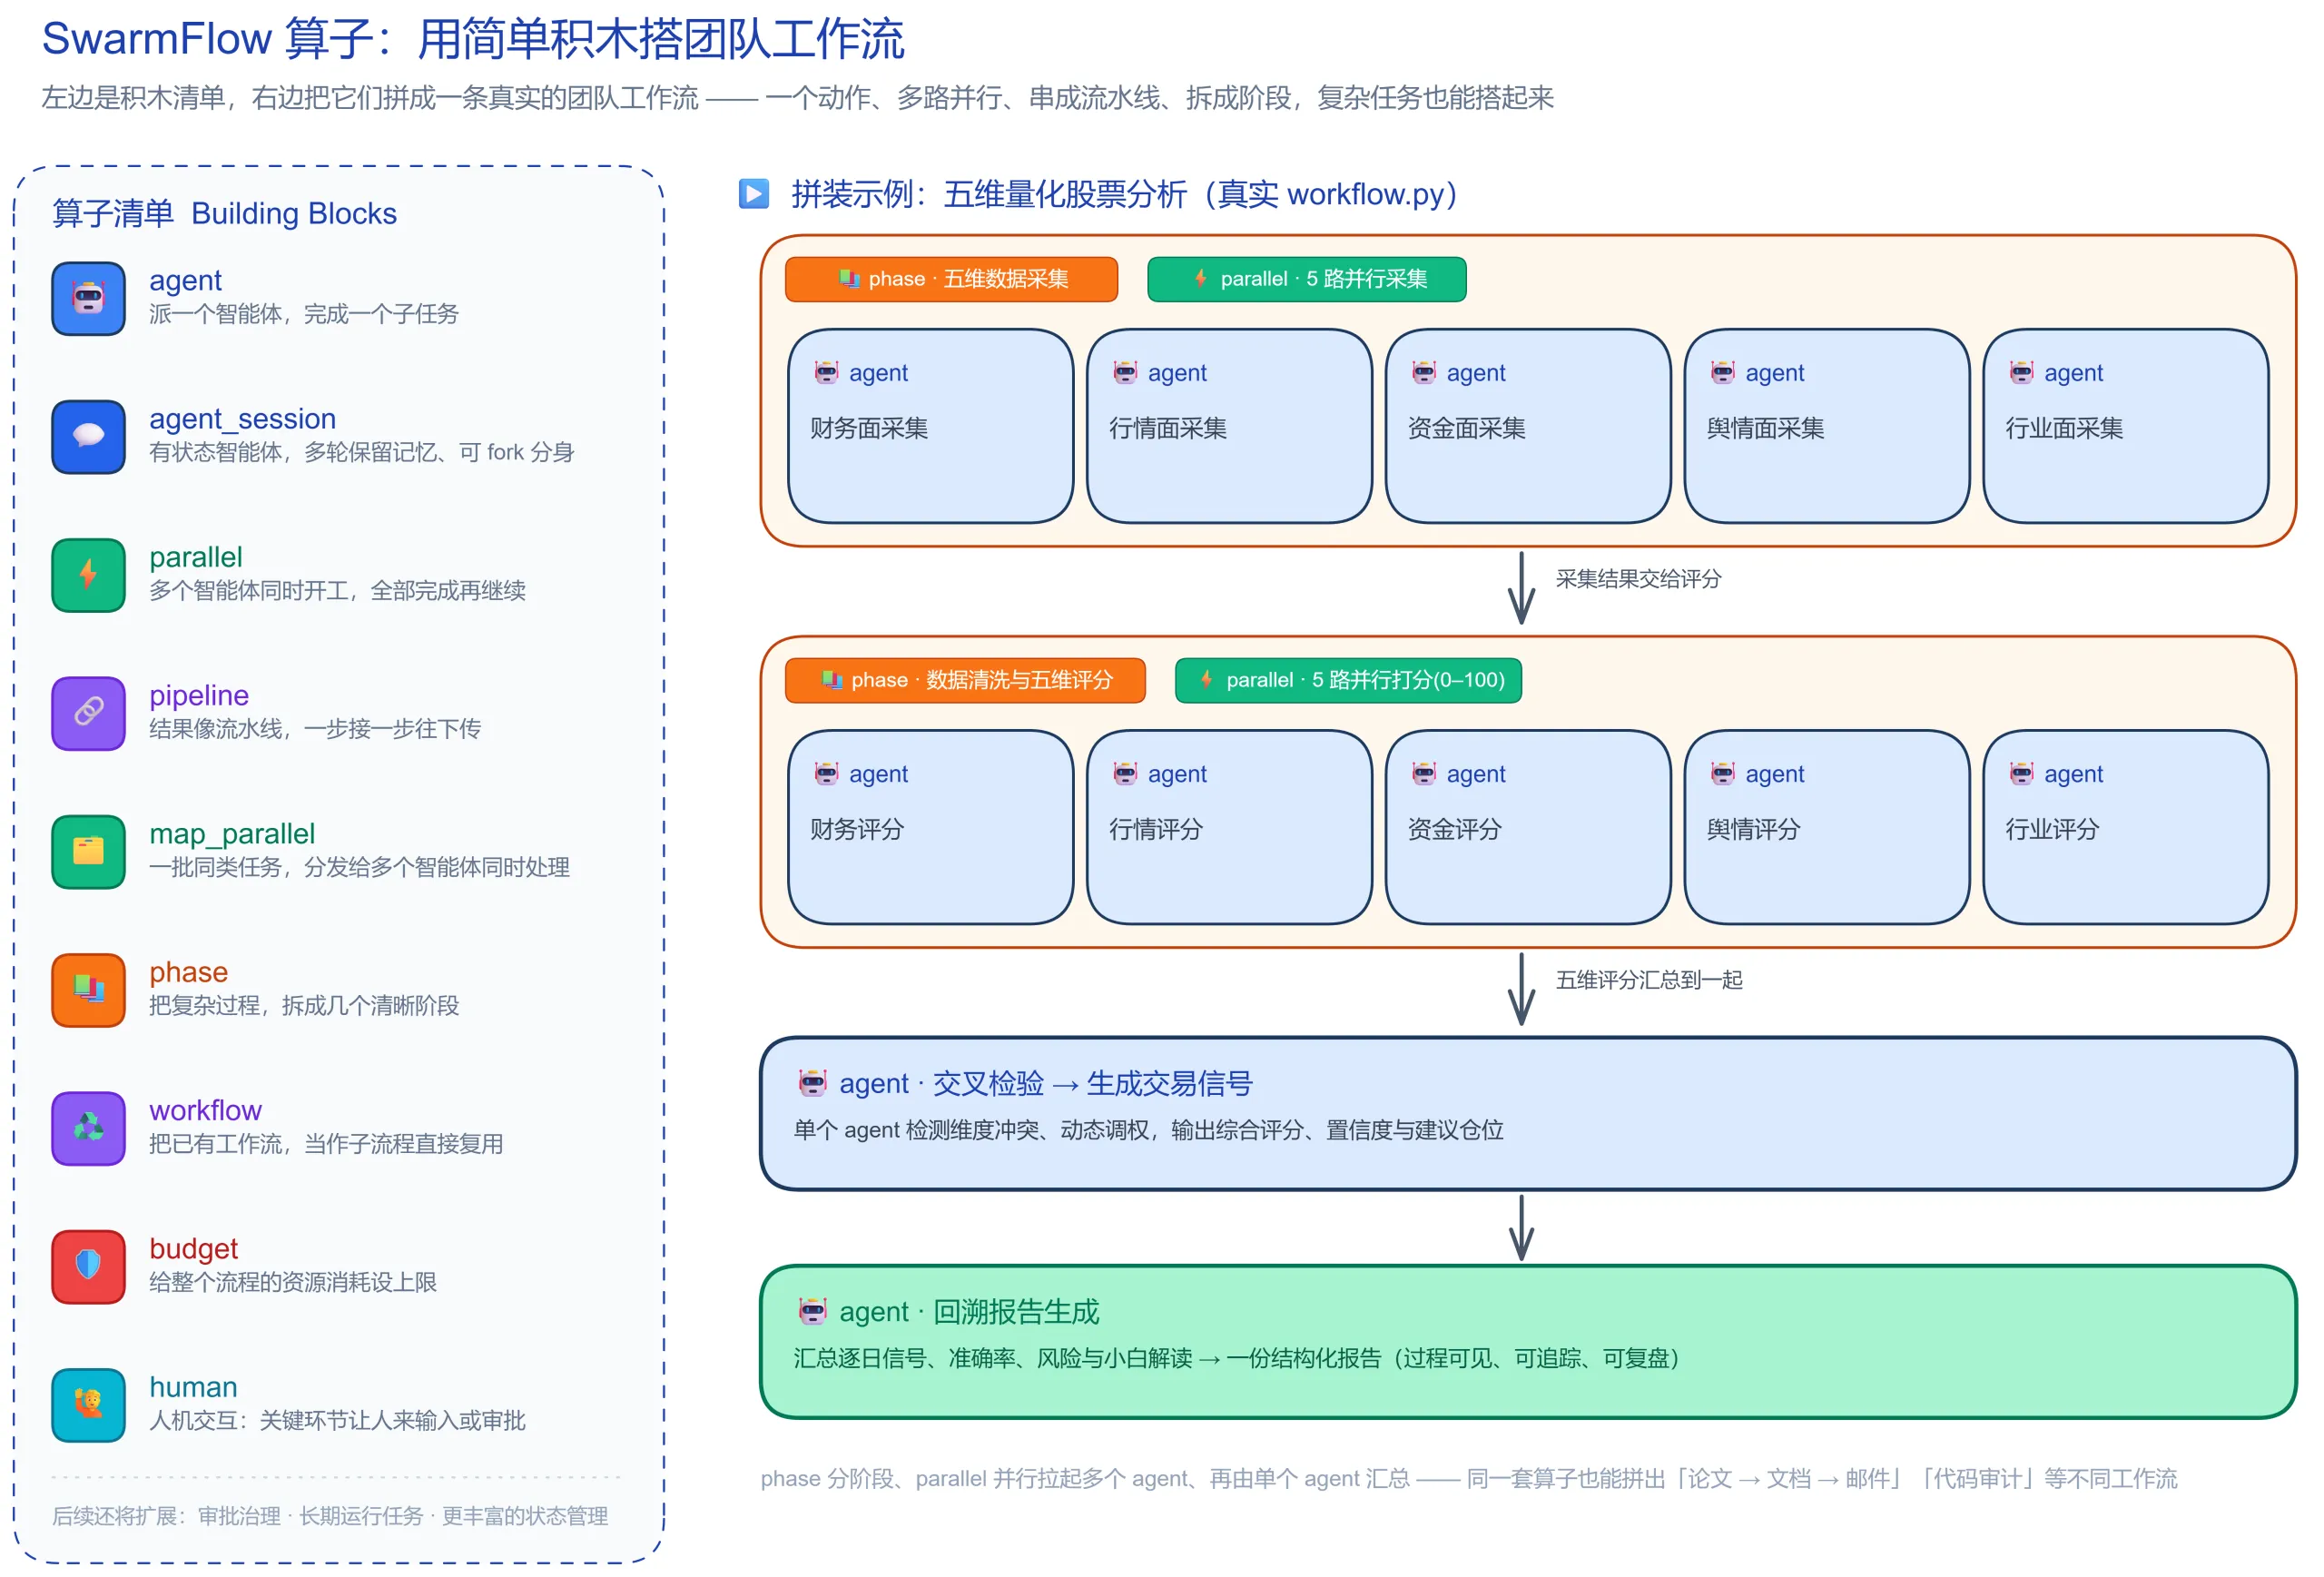Click the 单个 agent 检测维度冲突 description
The image size is (2324, 1577).
click(x=1148, y=1130)
